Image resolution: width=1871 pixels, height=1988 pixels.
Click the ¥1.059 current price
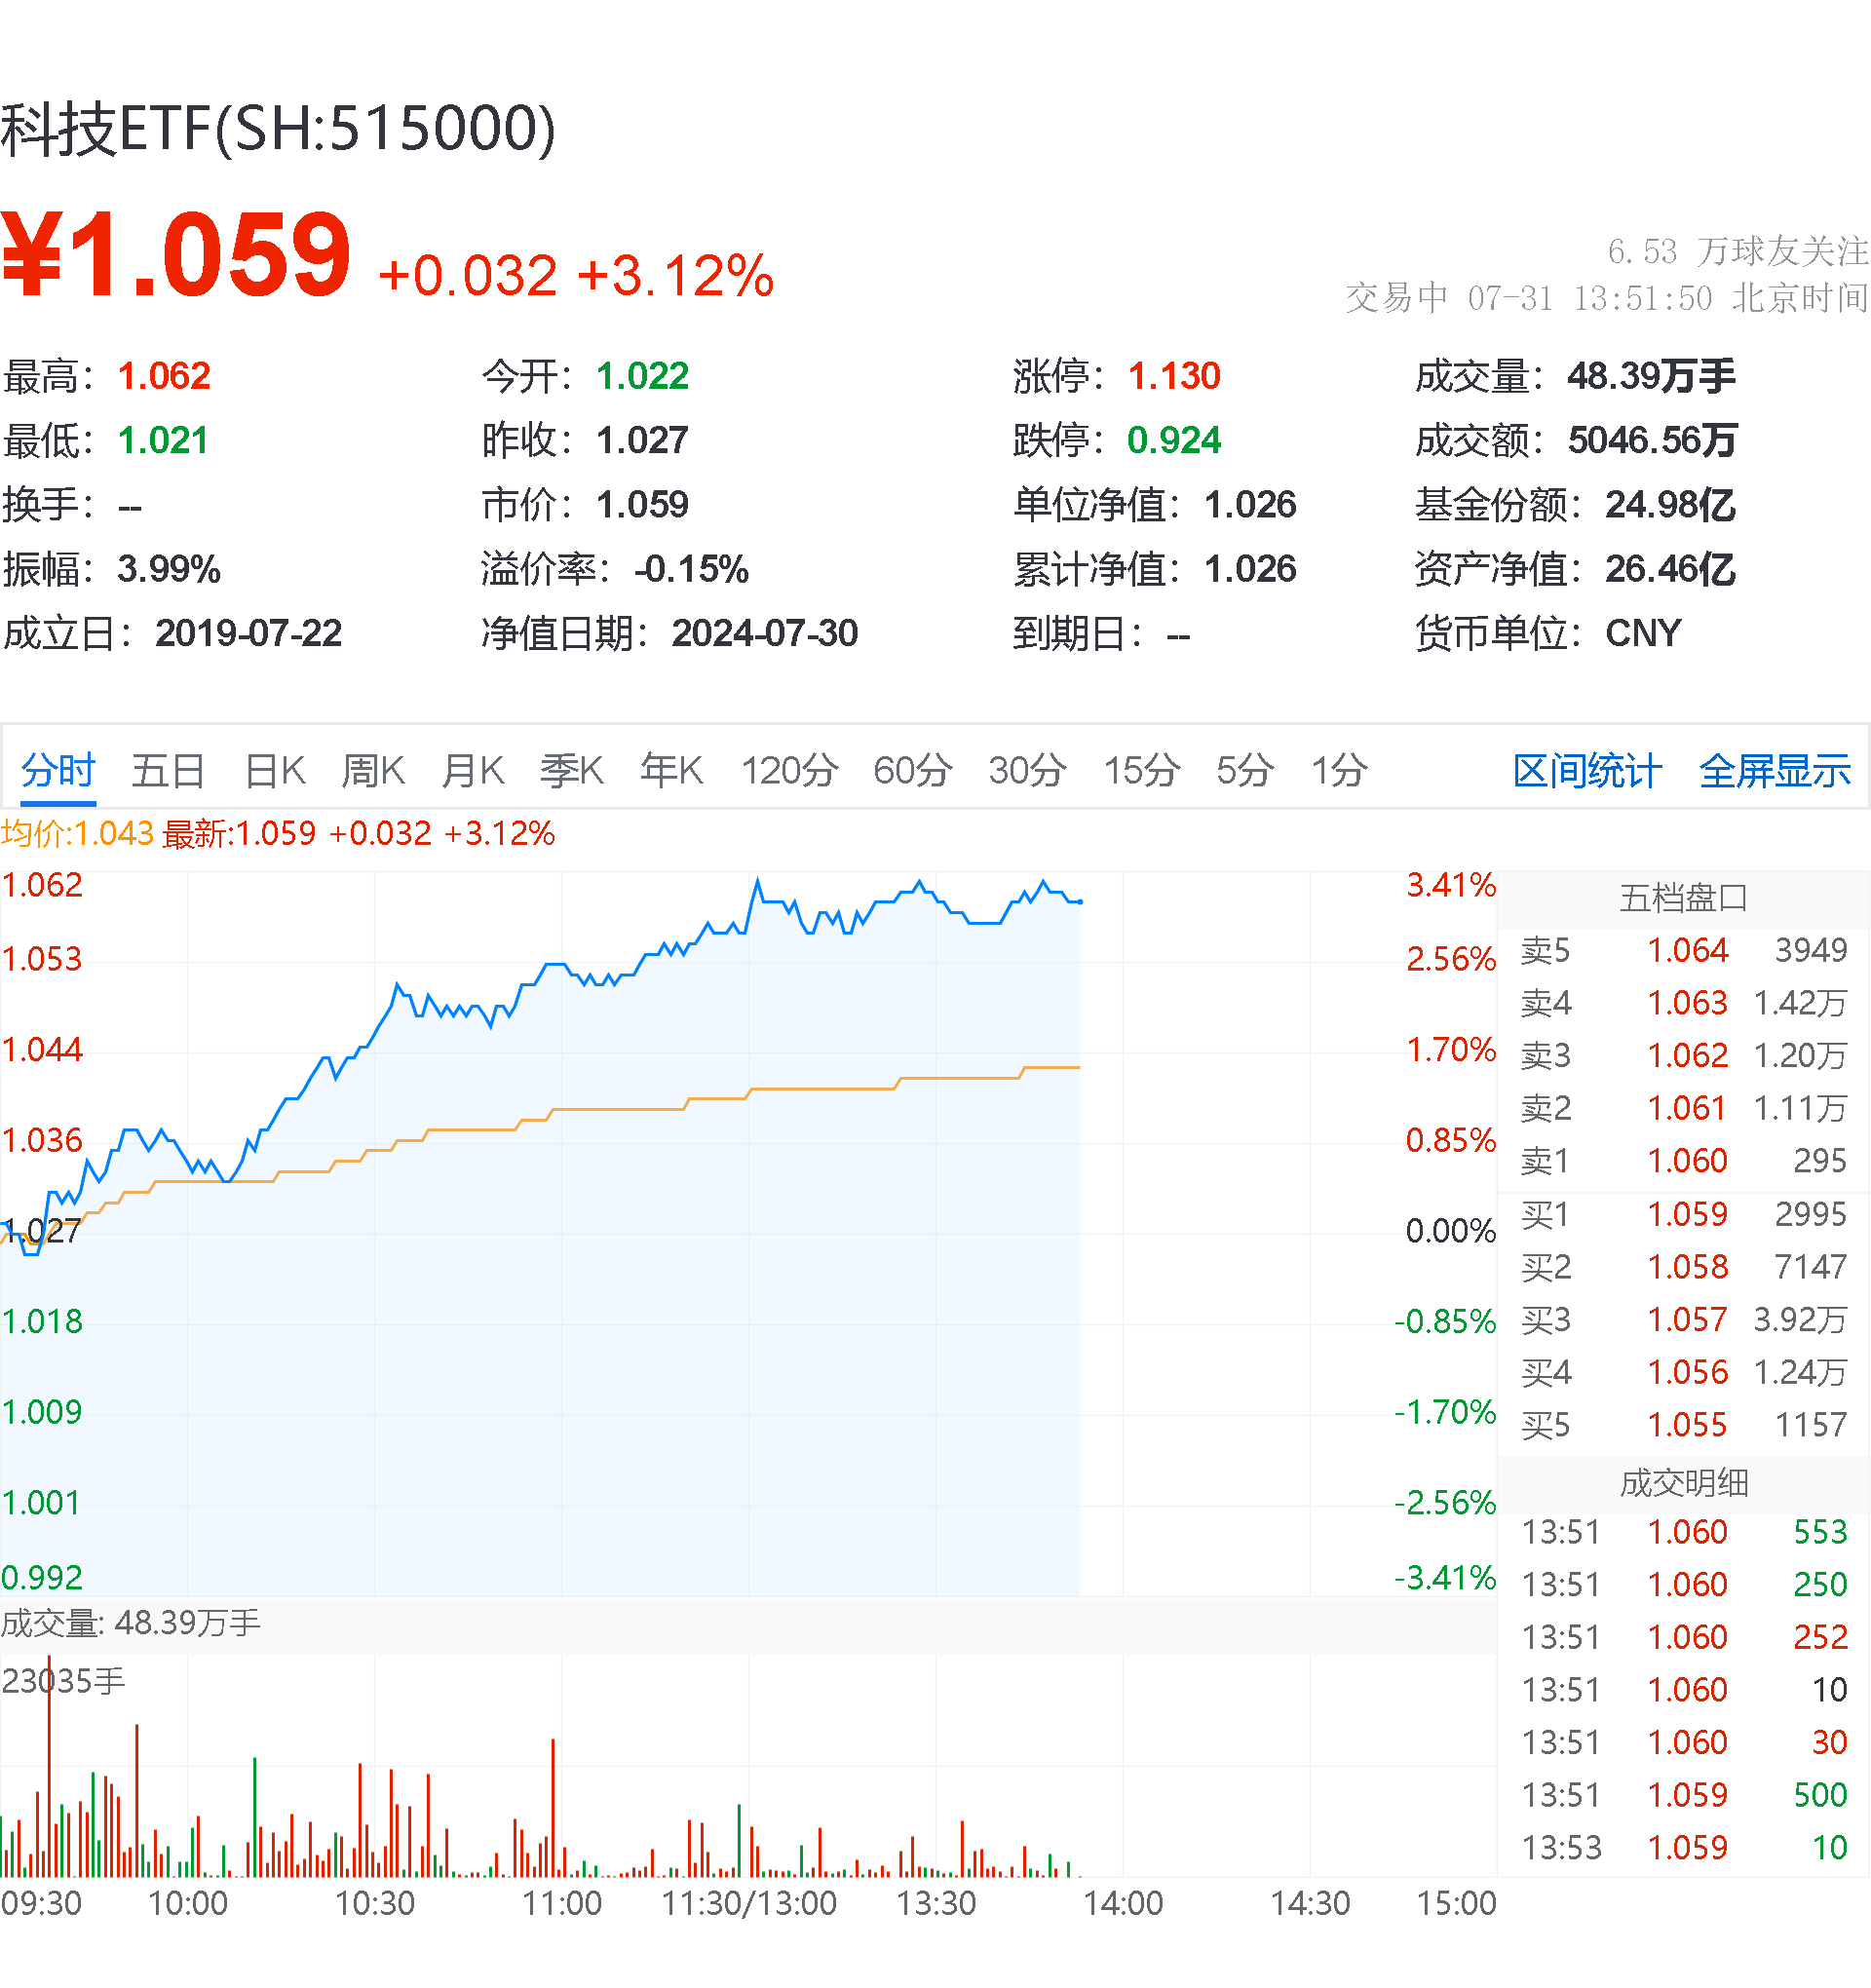click(176, 255)
